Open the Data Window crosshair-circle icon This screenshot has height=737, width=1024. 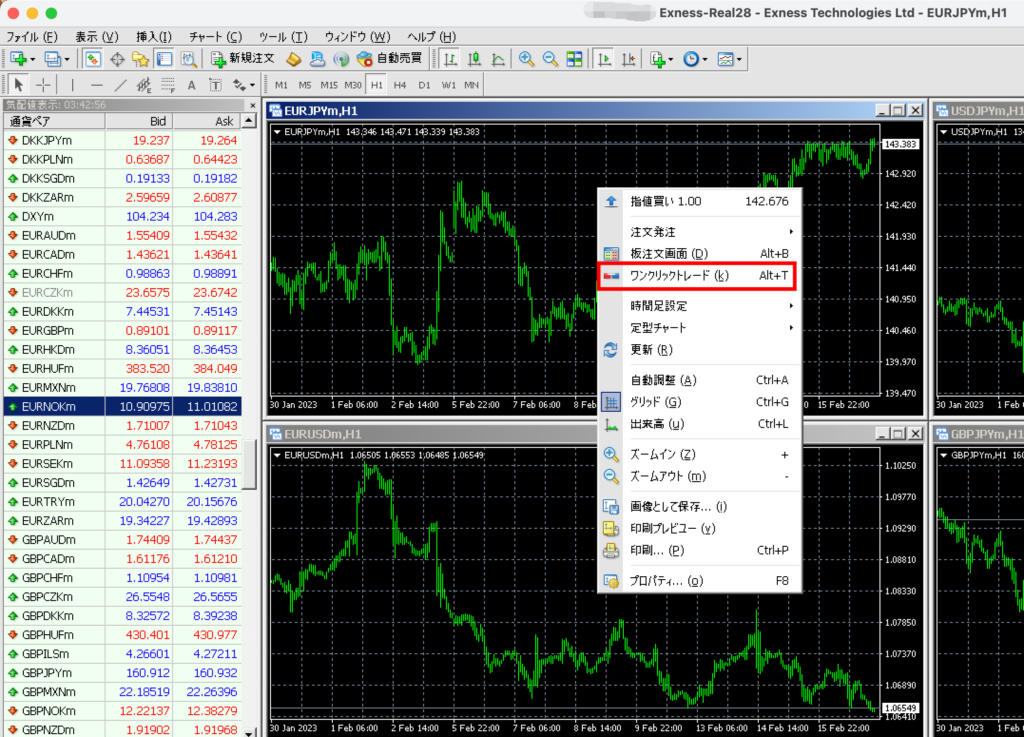(x=117, y=59)
